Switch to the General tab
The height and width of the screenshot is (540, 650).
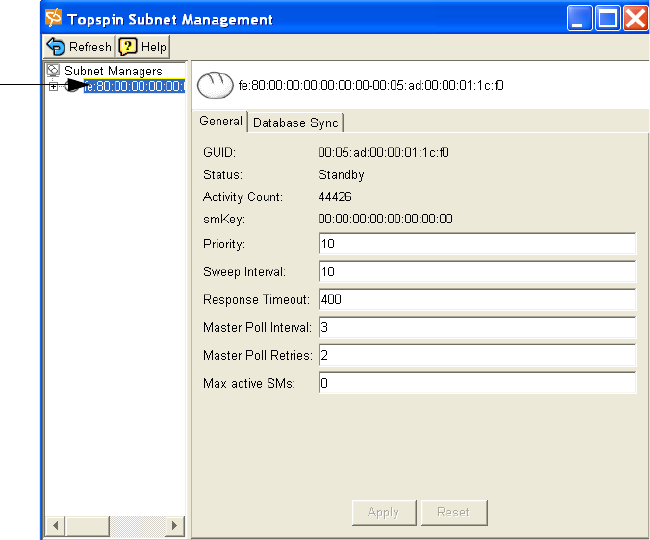point(221,121)
